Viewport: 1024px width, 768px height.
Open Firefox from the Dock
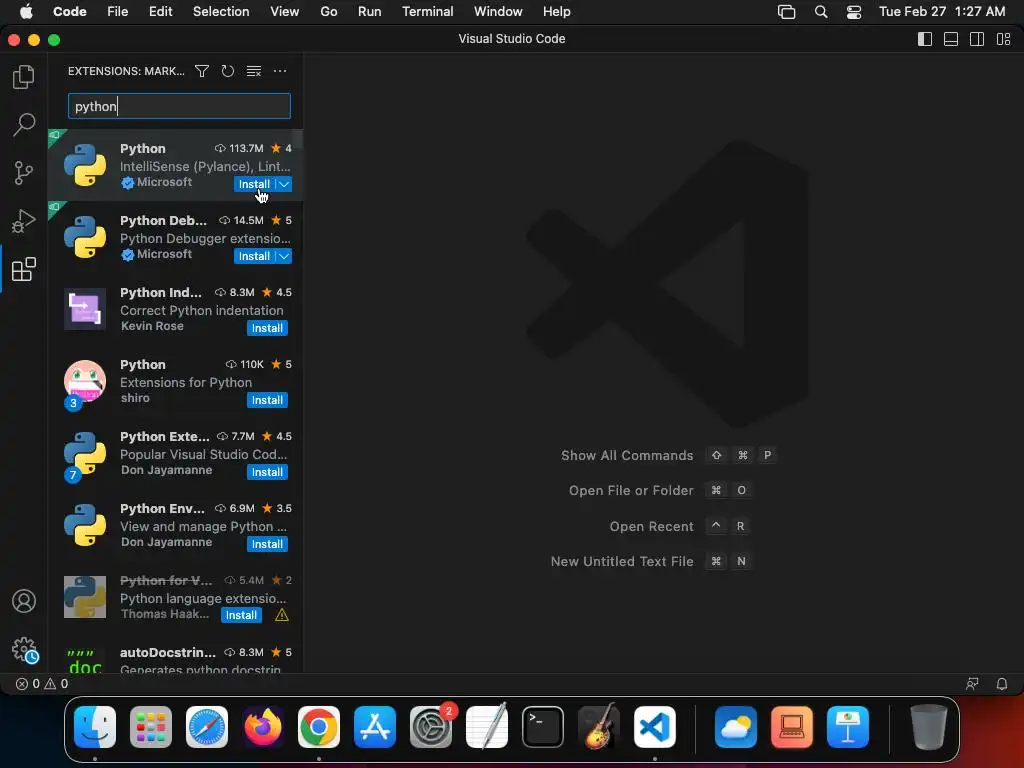click(x=263, y=727)
